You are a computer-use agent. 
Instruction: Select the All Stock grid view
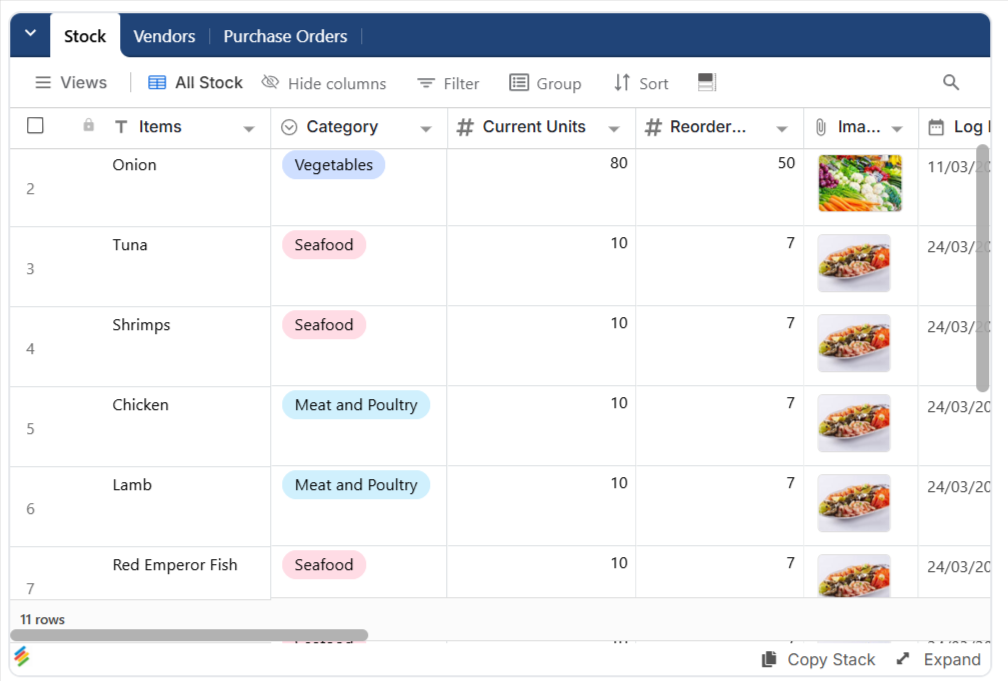(195, 82)
